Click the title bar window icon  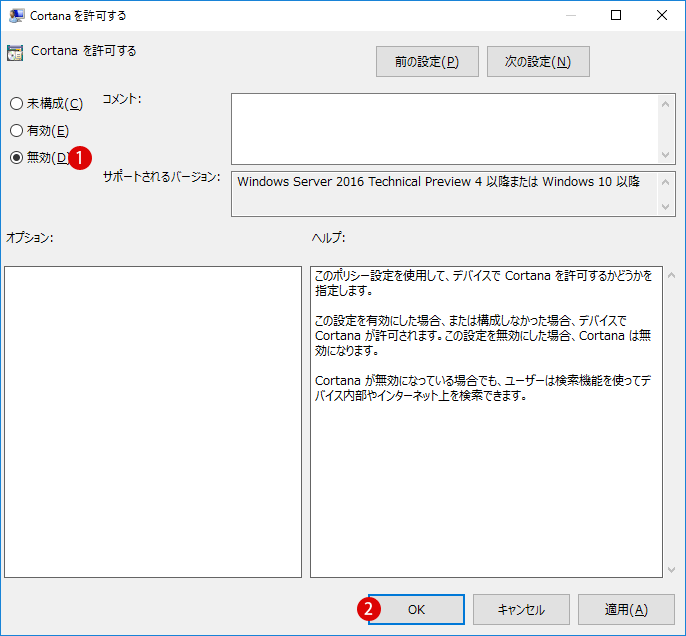17,16
